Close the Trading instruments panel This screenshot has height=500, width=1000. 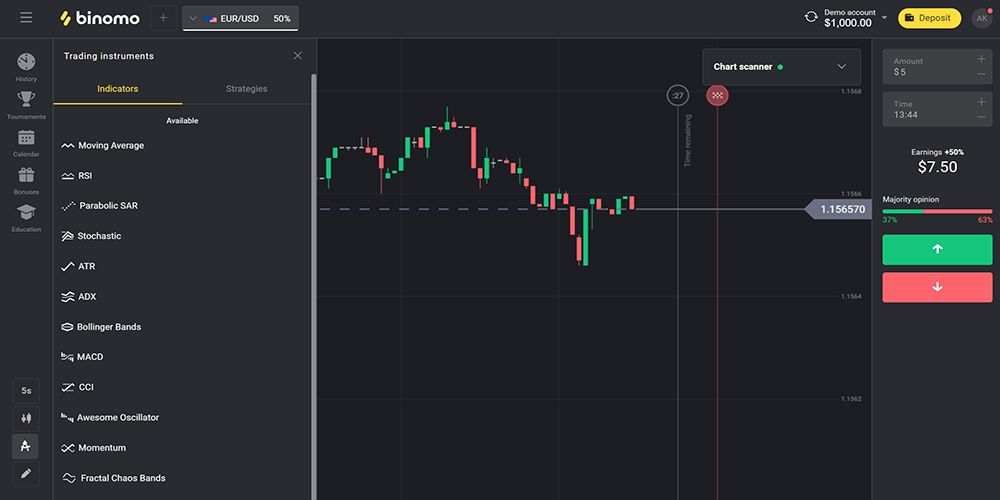tap(298, 56)
